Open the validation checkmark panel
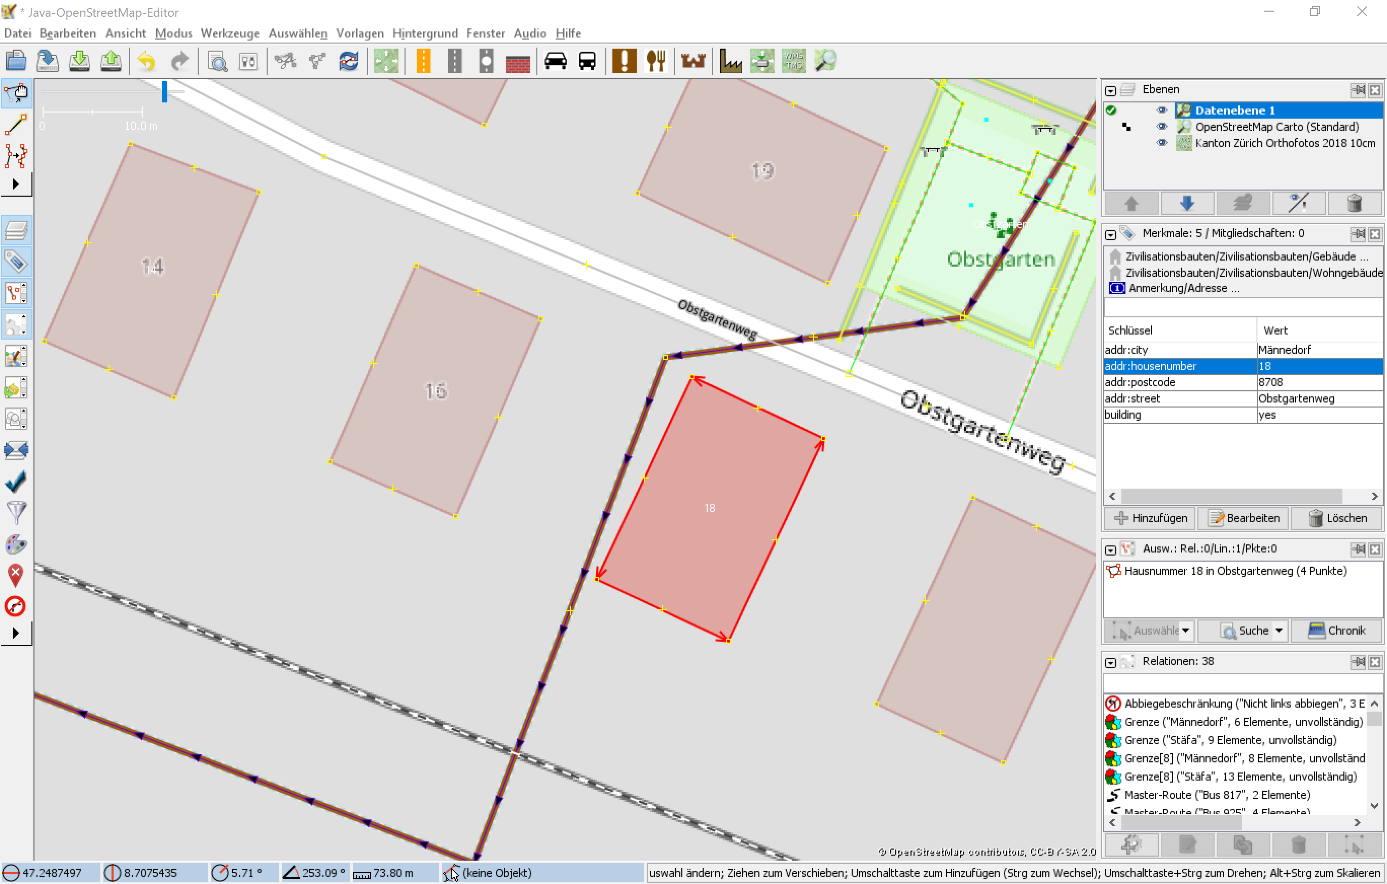This screenshot has width=1387, height=884. 16,482
